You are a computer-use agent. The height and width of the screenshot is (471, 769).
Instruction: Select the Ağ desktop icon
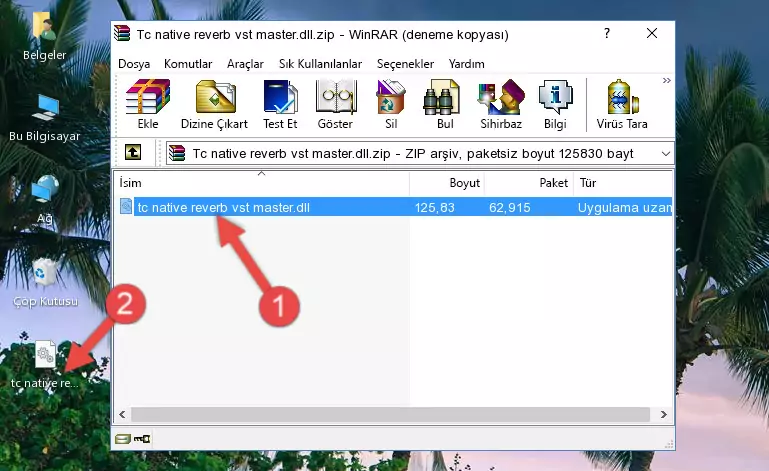(x=45, y=199)
